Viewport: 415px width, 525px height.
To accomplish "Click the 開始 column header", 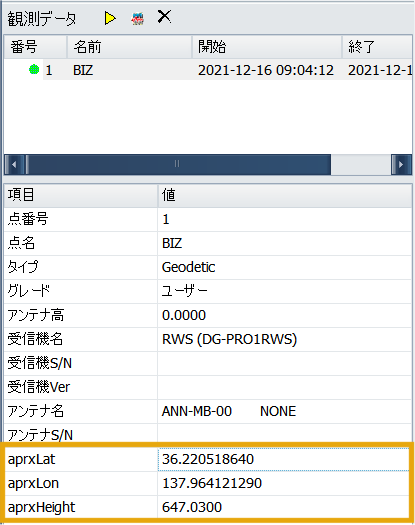I will 267,47.
